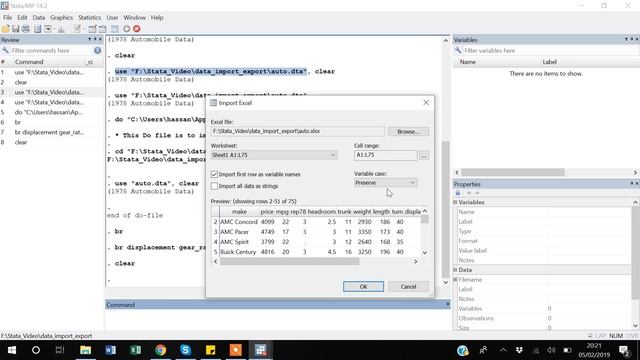Open the Viewer icon dropdown arrow
640x360 pixels.
(54, 29)
